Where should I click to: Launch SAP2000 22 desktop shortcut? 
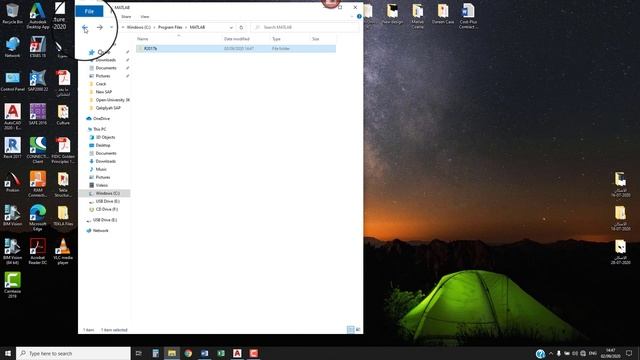point(38,81)
